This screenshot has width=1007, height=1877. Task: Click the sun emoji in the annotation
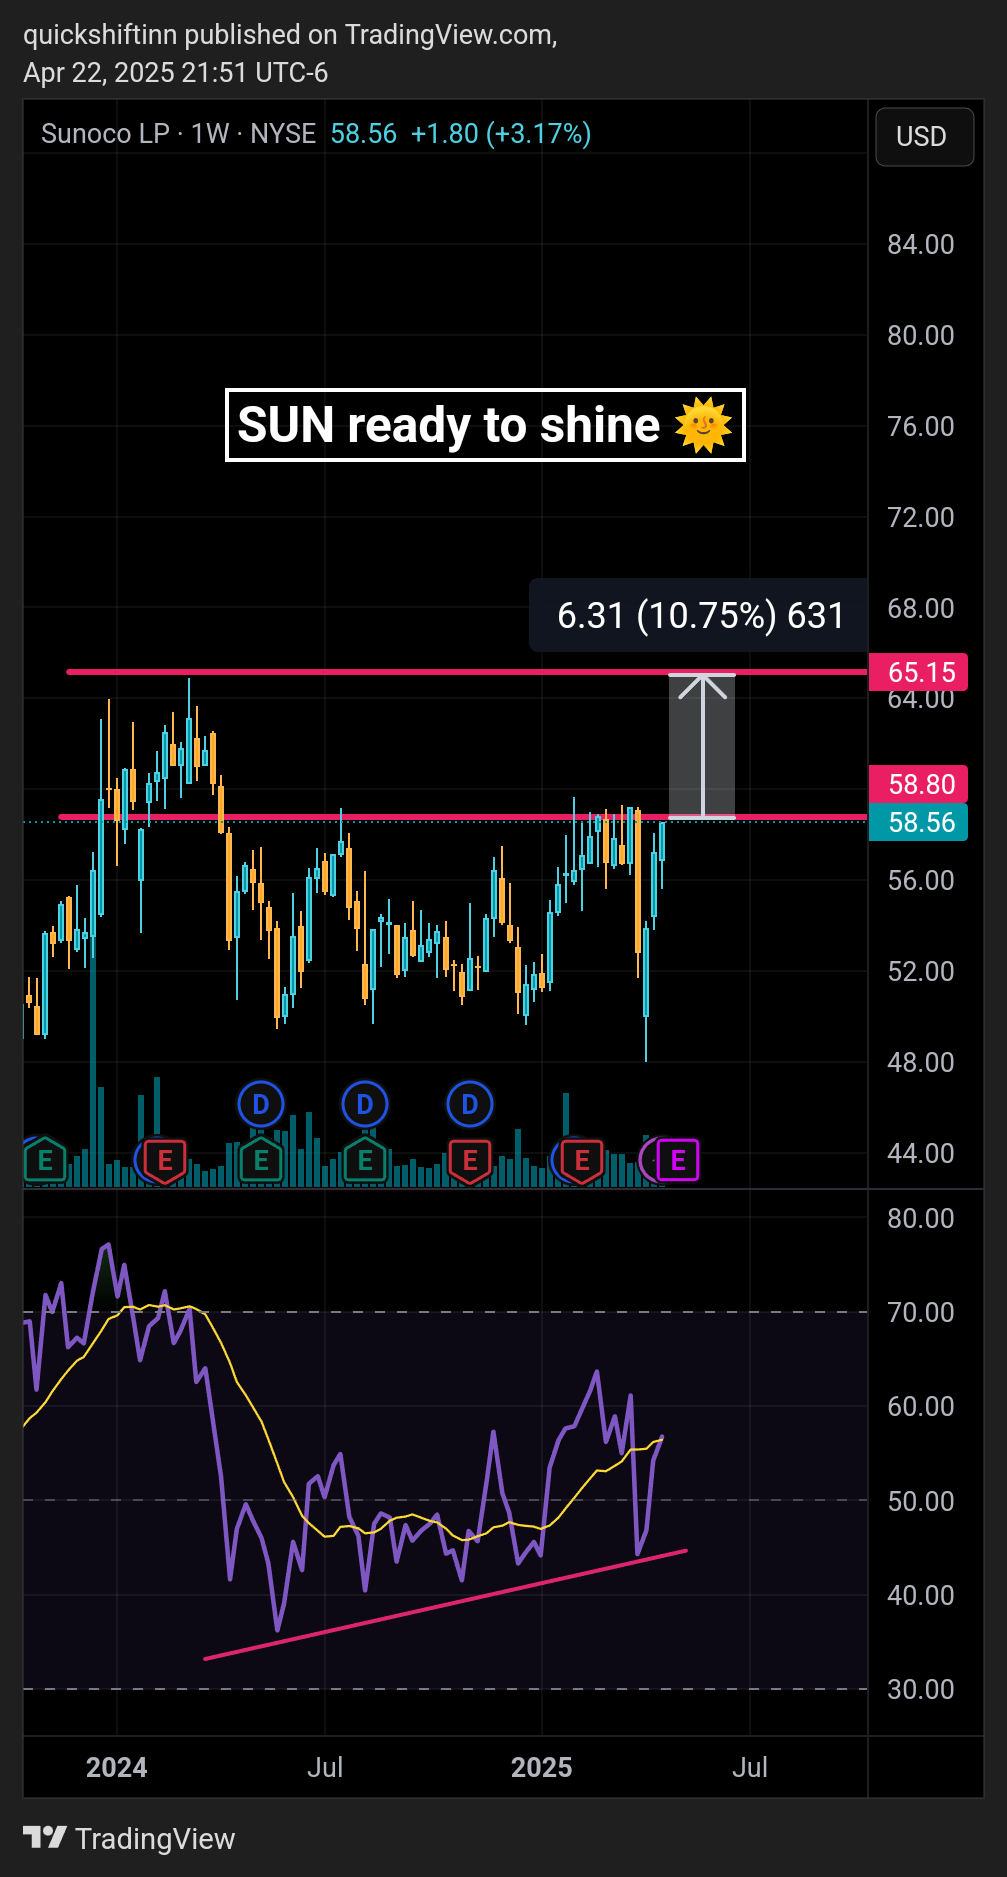704,425
